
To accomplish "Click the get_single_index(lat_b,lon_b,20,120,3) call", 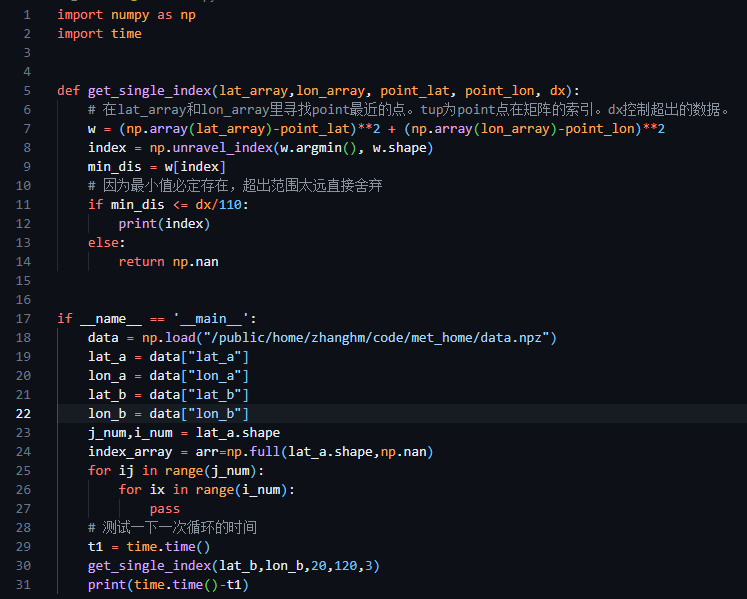I will pyautogui.click(x=233, y=566).
